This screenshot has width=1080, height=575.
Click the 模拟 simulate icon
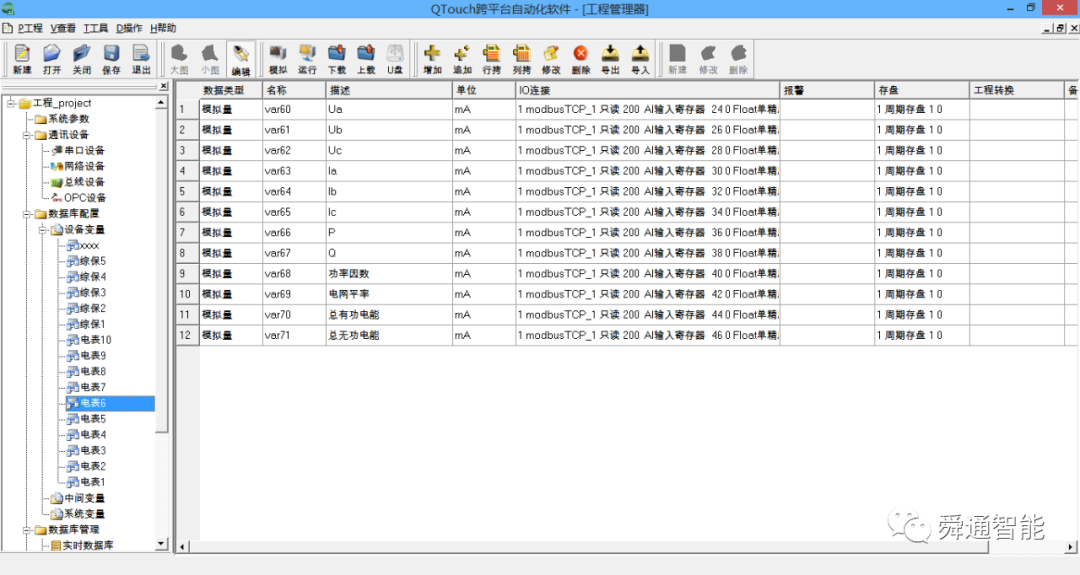tap(278, 59)
